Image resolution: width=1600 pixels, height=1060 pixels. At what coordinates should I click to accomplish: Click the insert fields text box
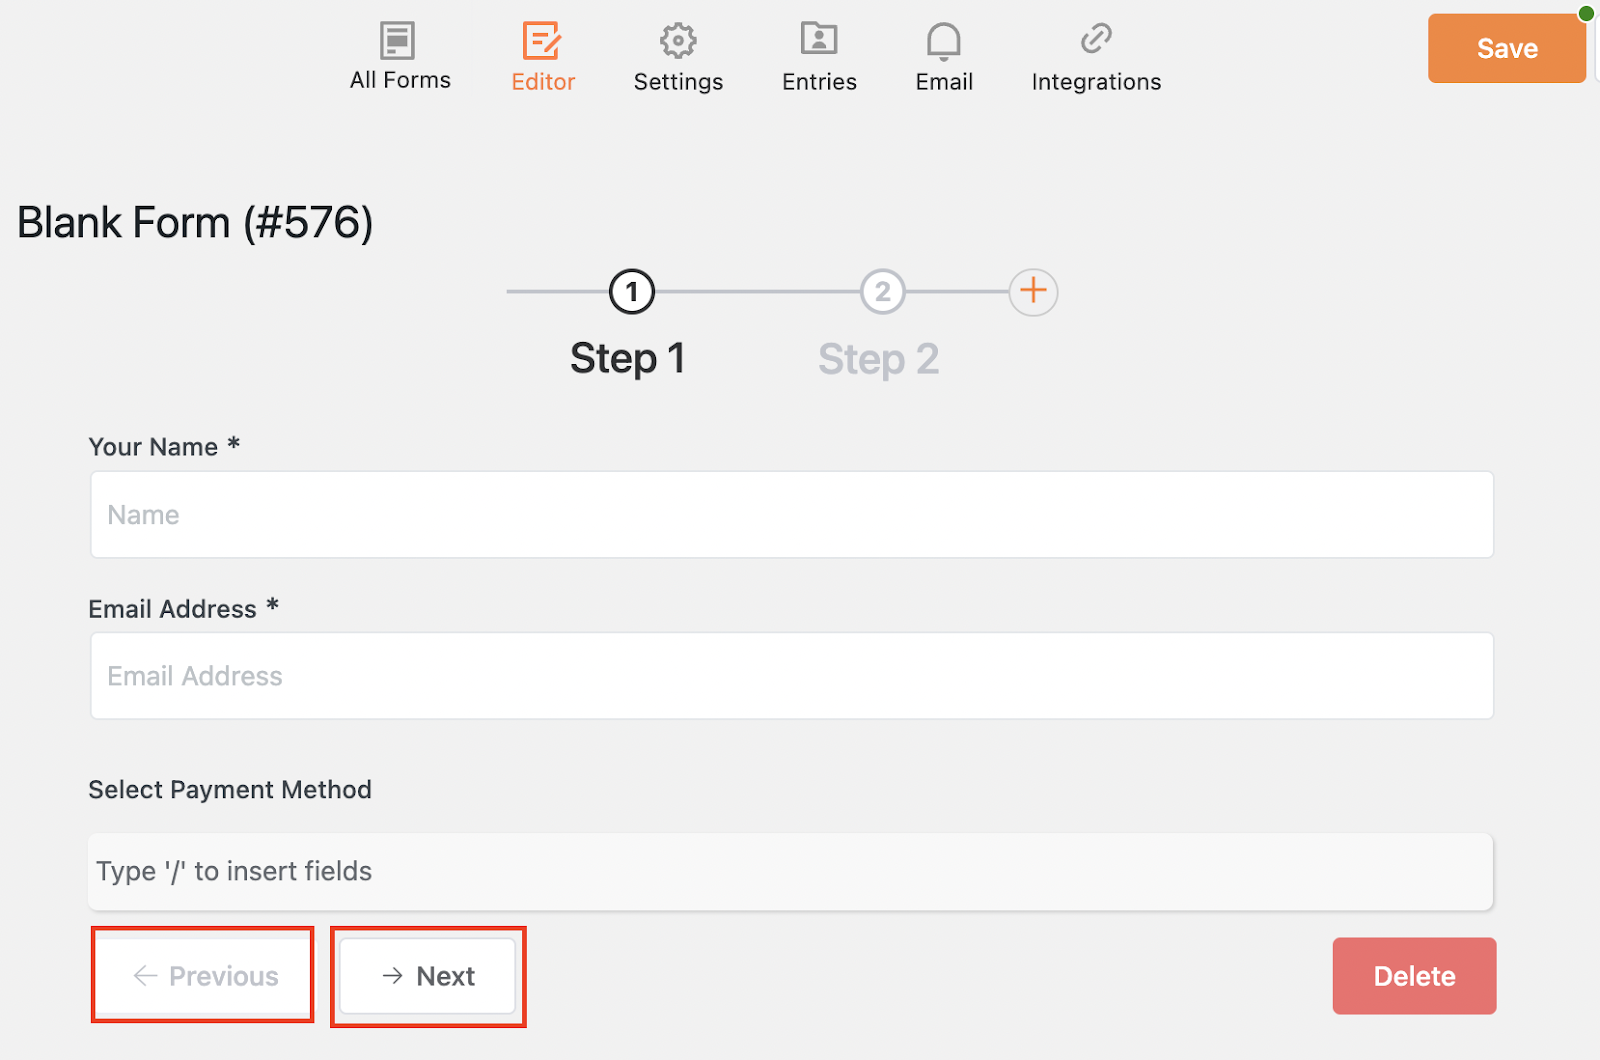click(790, 871)
